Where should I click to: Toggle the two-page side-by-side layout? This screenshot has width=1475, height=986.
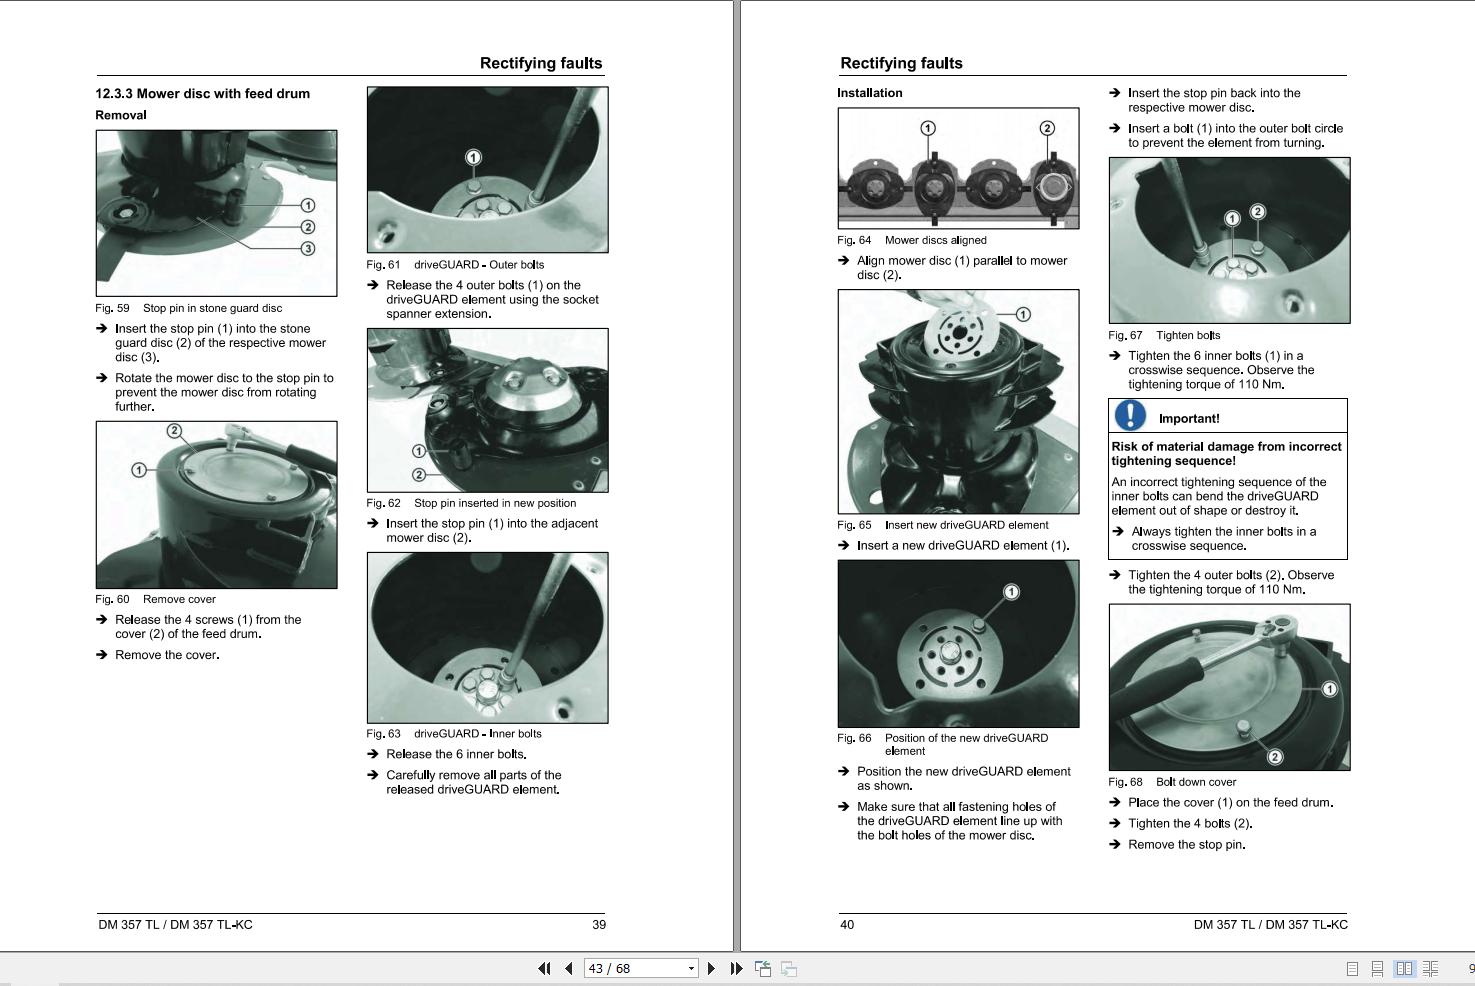(1404, 968)
